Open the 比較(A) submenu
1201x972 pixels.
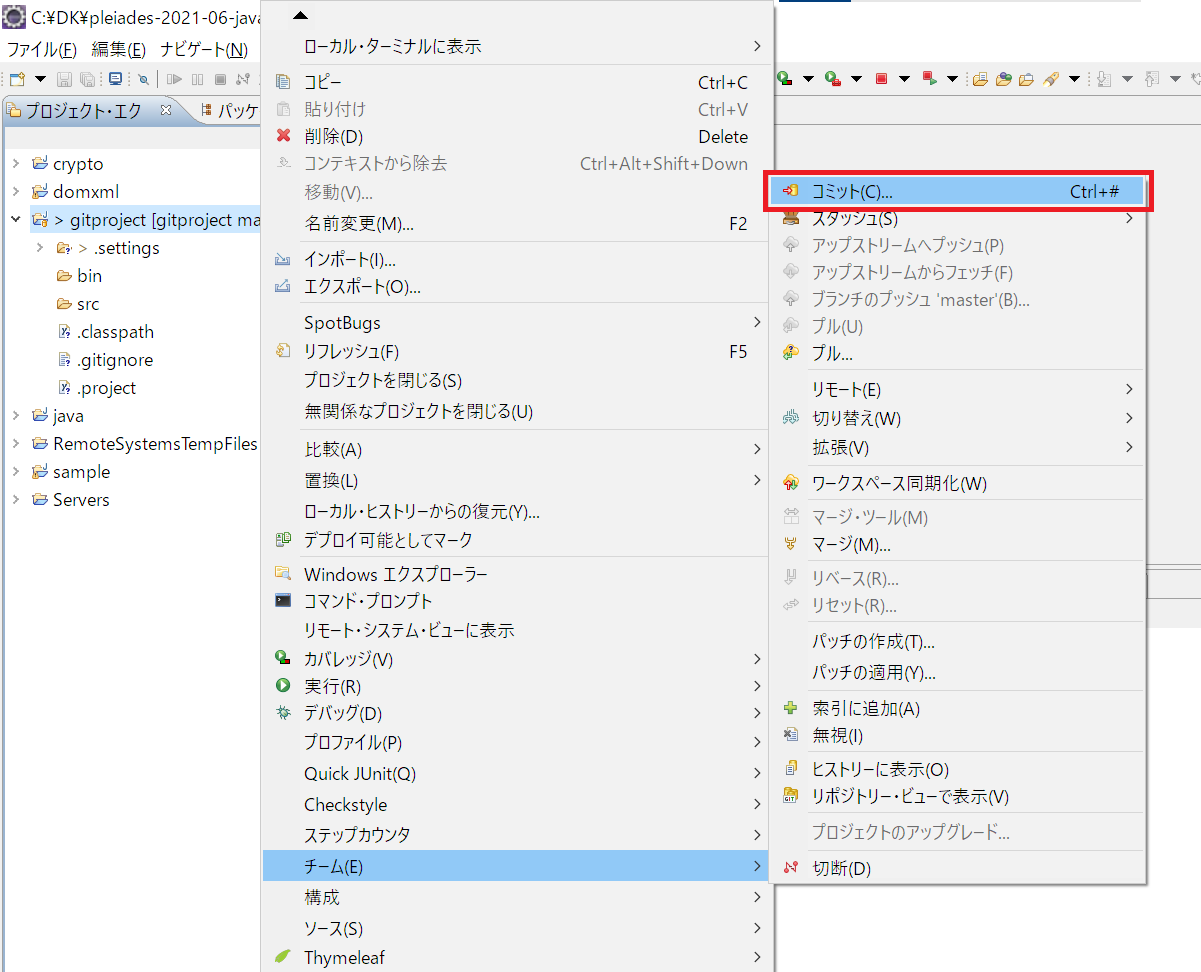(x=515, y=449)
